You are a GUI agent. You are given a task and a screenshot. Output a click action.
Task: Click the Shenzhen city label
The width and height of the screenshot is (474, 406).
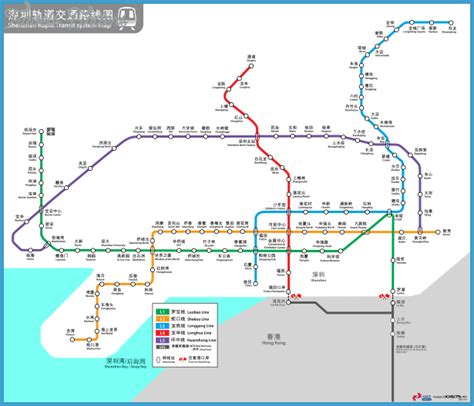click(318, 276)
